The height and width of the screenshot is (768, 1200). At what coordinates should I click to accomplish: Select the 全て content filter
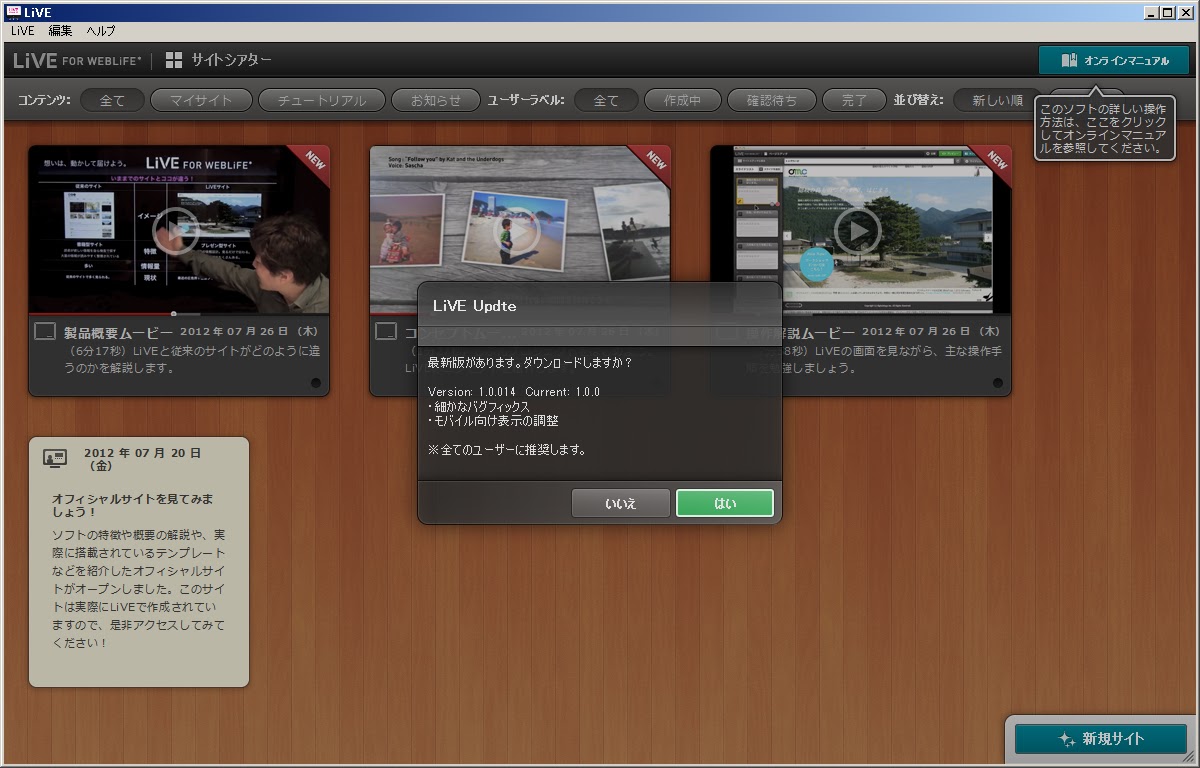click(112, 100)
